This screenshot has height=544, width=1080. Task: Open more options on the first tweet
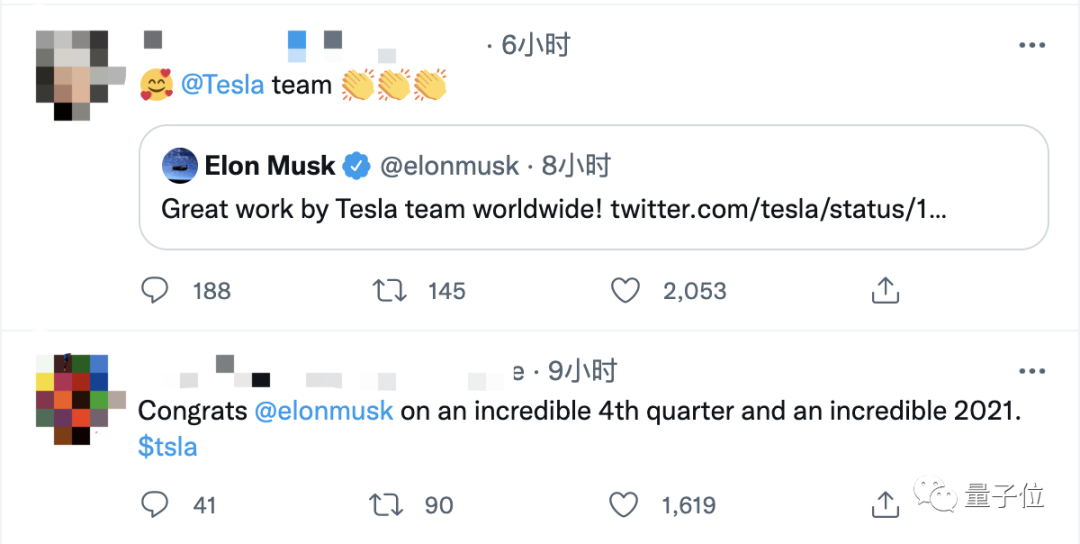tap(1031, 45)
